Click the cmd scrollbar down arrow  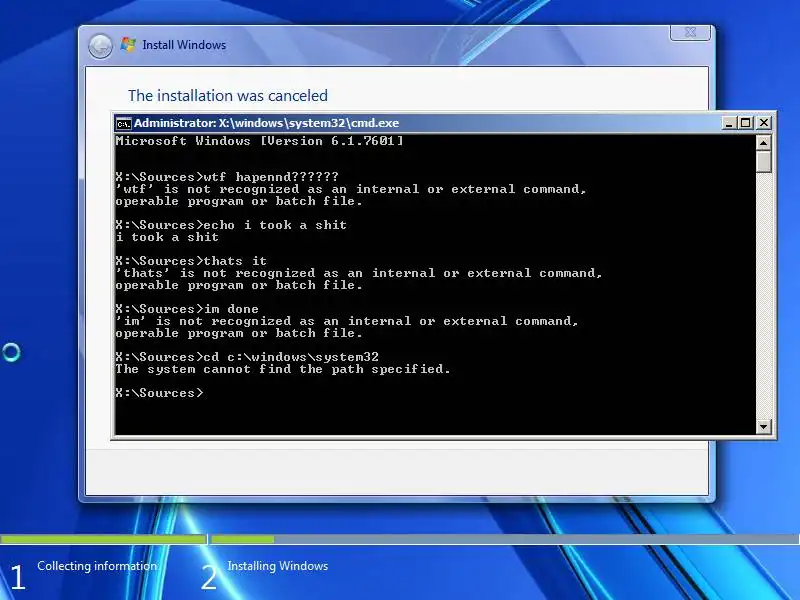coord(763,427)
